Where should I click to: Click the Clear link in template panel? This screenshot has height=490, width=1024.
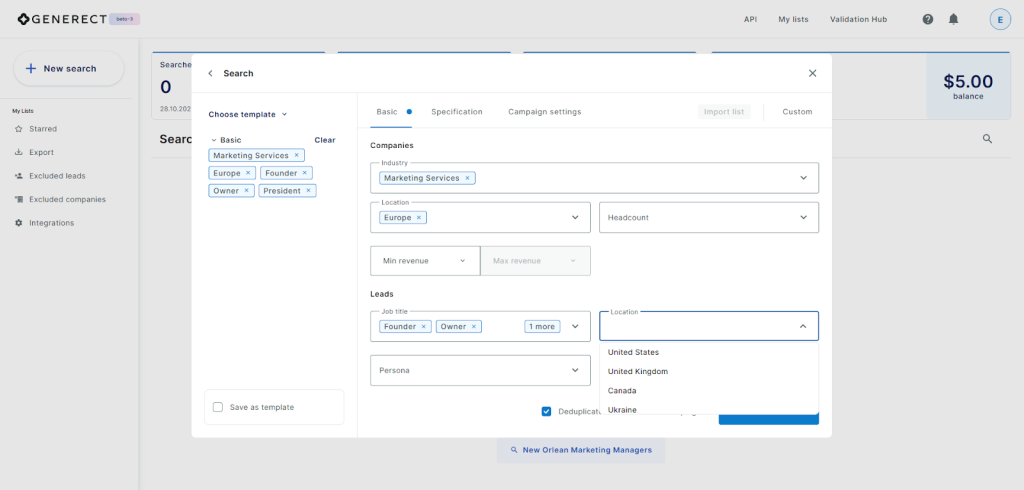324,140
